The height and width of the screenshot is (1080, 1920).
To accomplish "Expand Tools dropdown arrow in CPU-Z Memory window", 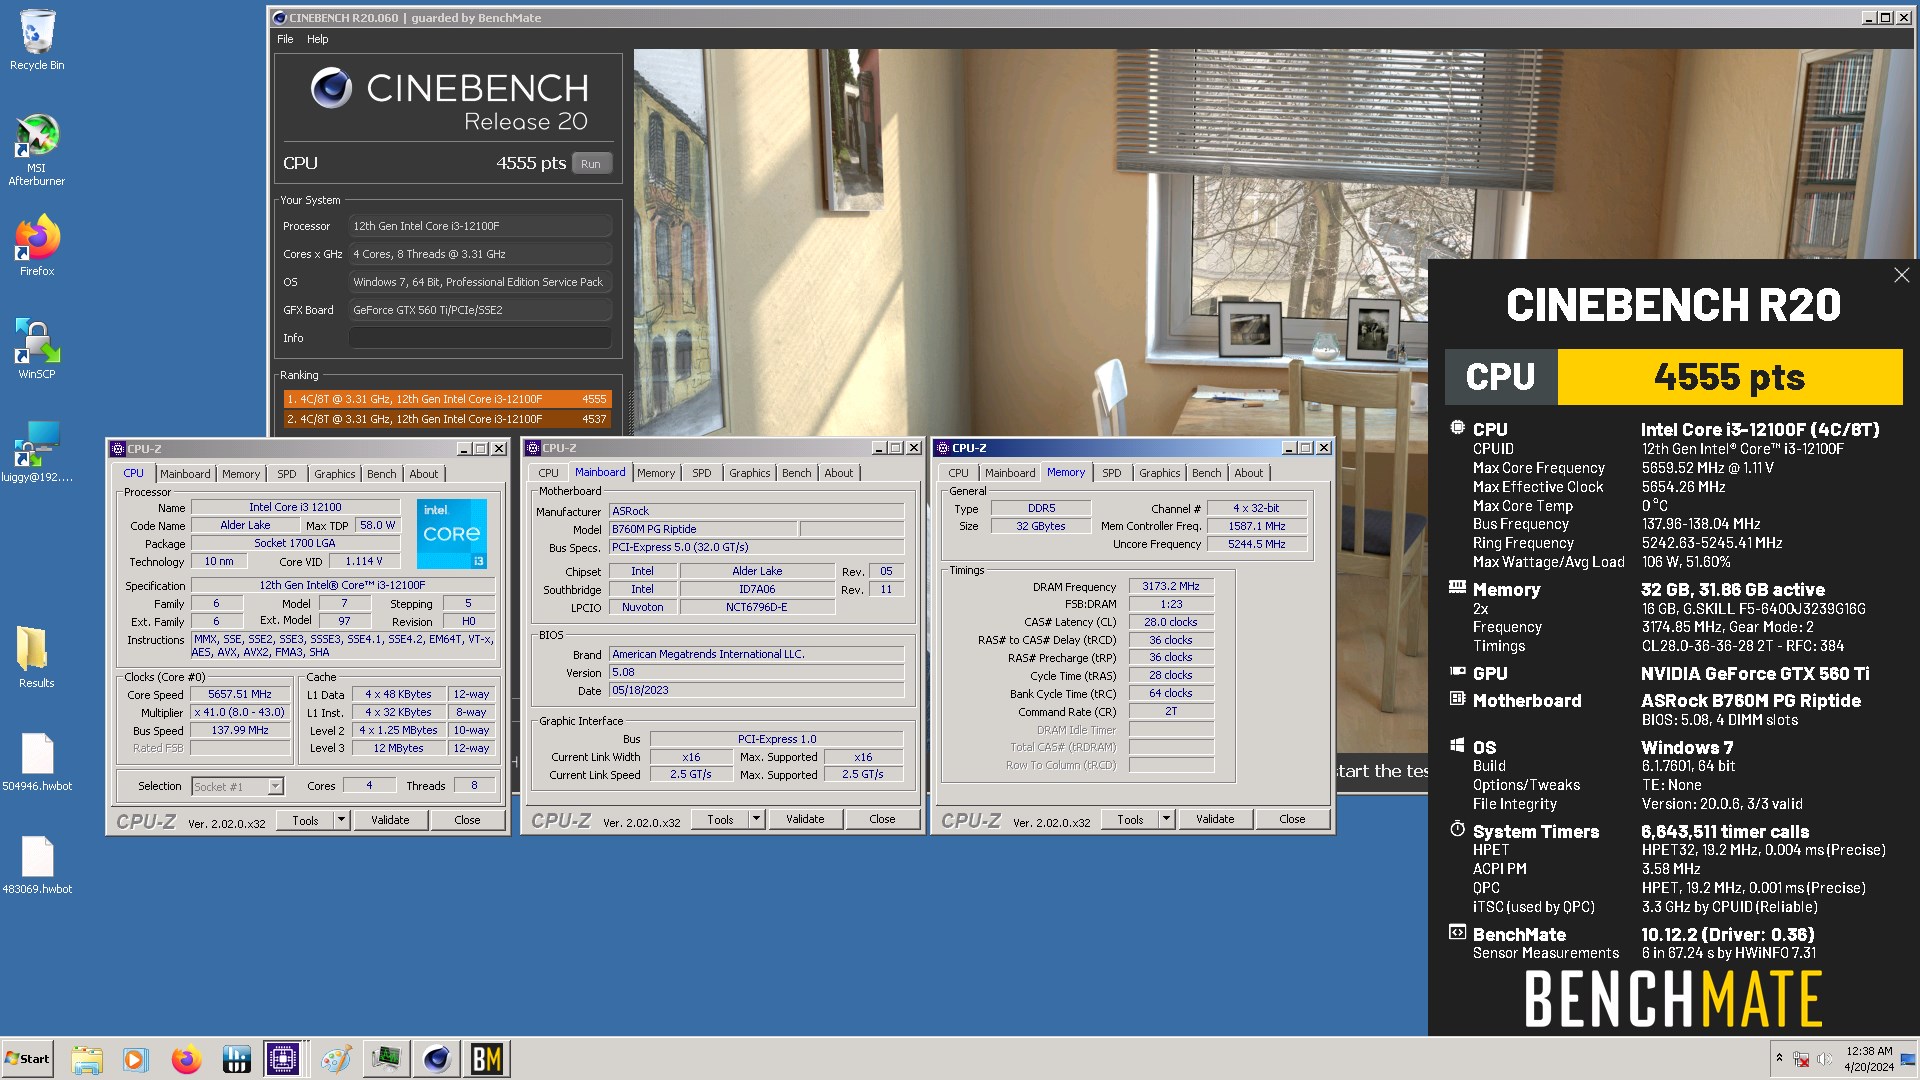I will point(1166,819).
